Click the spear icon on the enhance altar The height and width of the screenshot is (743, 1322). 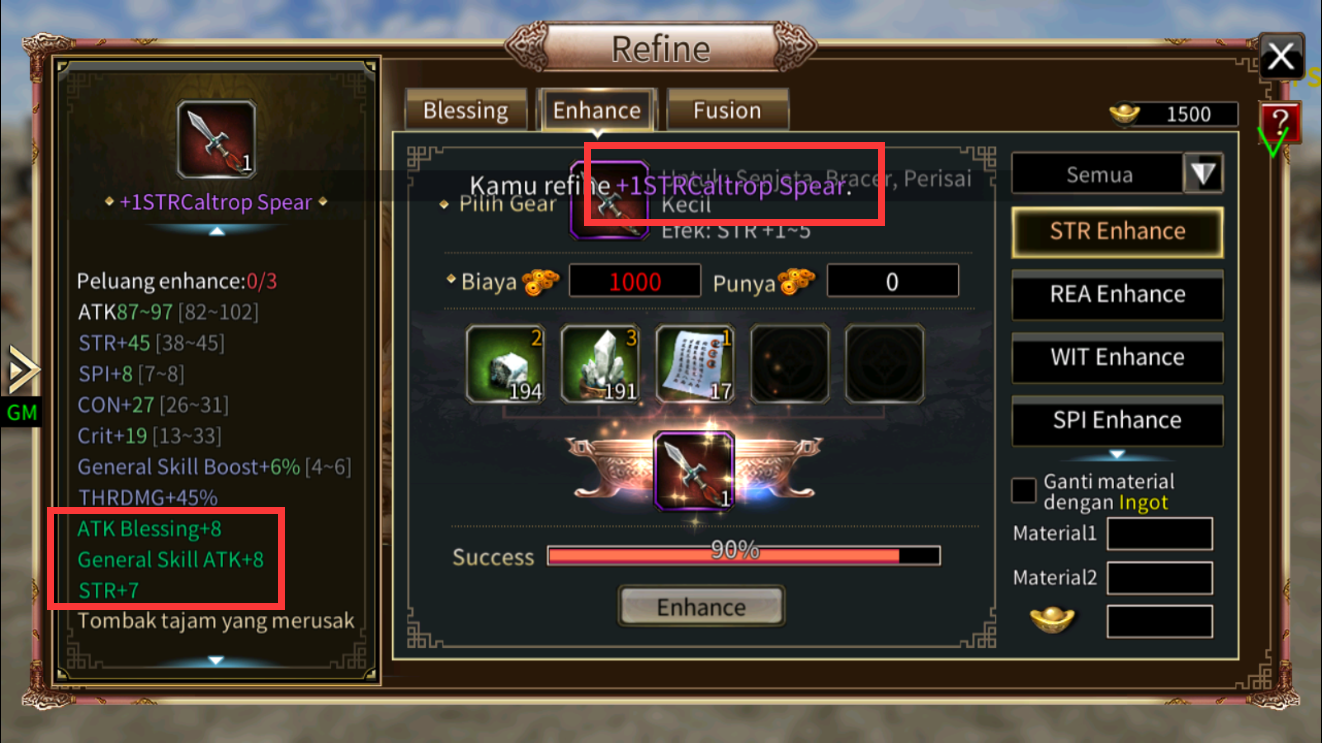(693, 470)
